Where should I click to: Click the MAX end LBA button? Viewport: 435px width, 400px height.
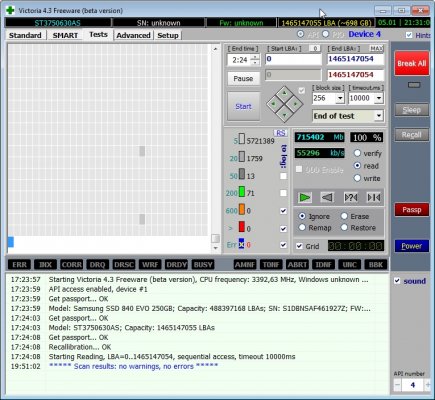[377, 49]
